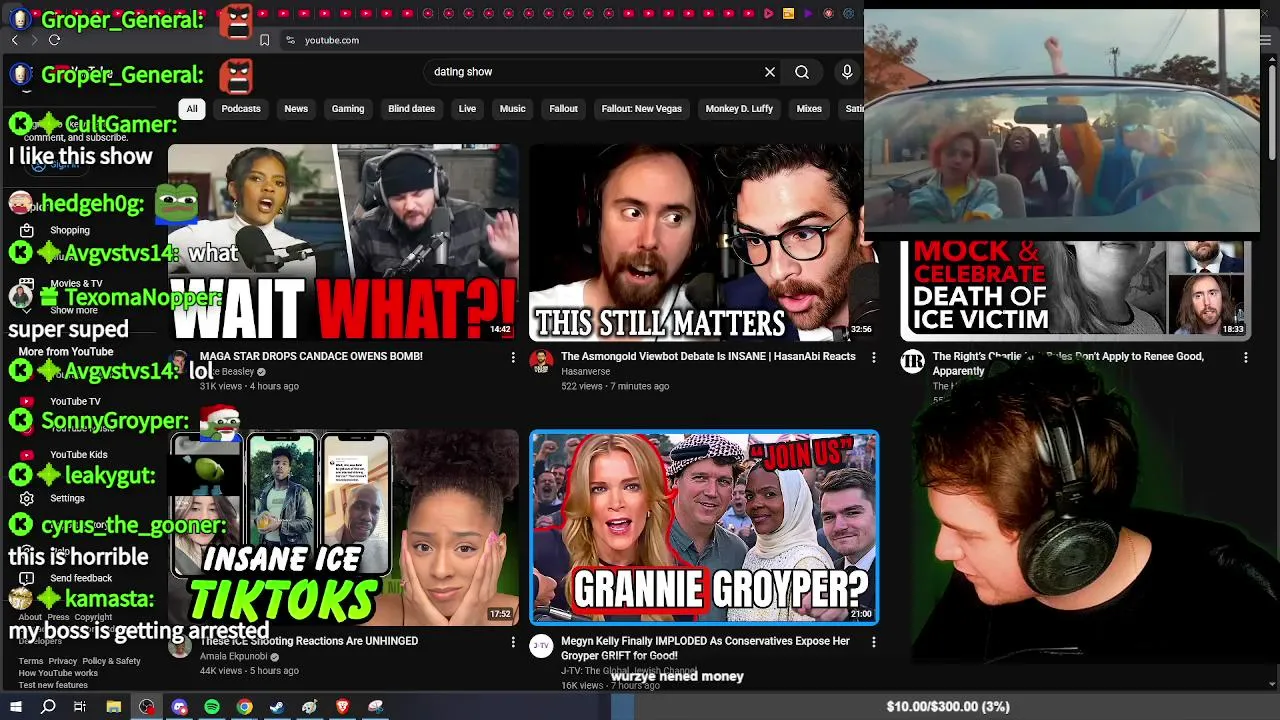Image resolution: width=1280 pixels, height=720 pixels.
Task: Open Steam from the taskbar
Action: coord(277,707)
